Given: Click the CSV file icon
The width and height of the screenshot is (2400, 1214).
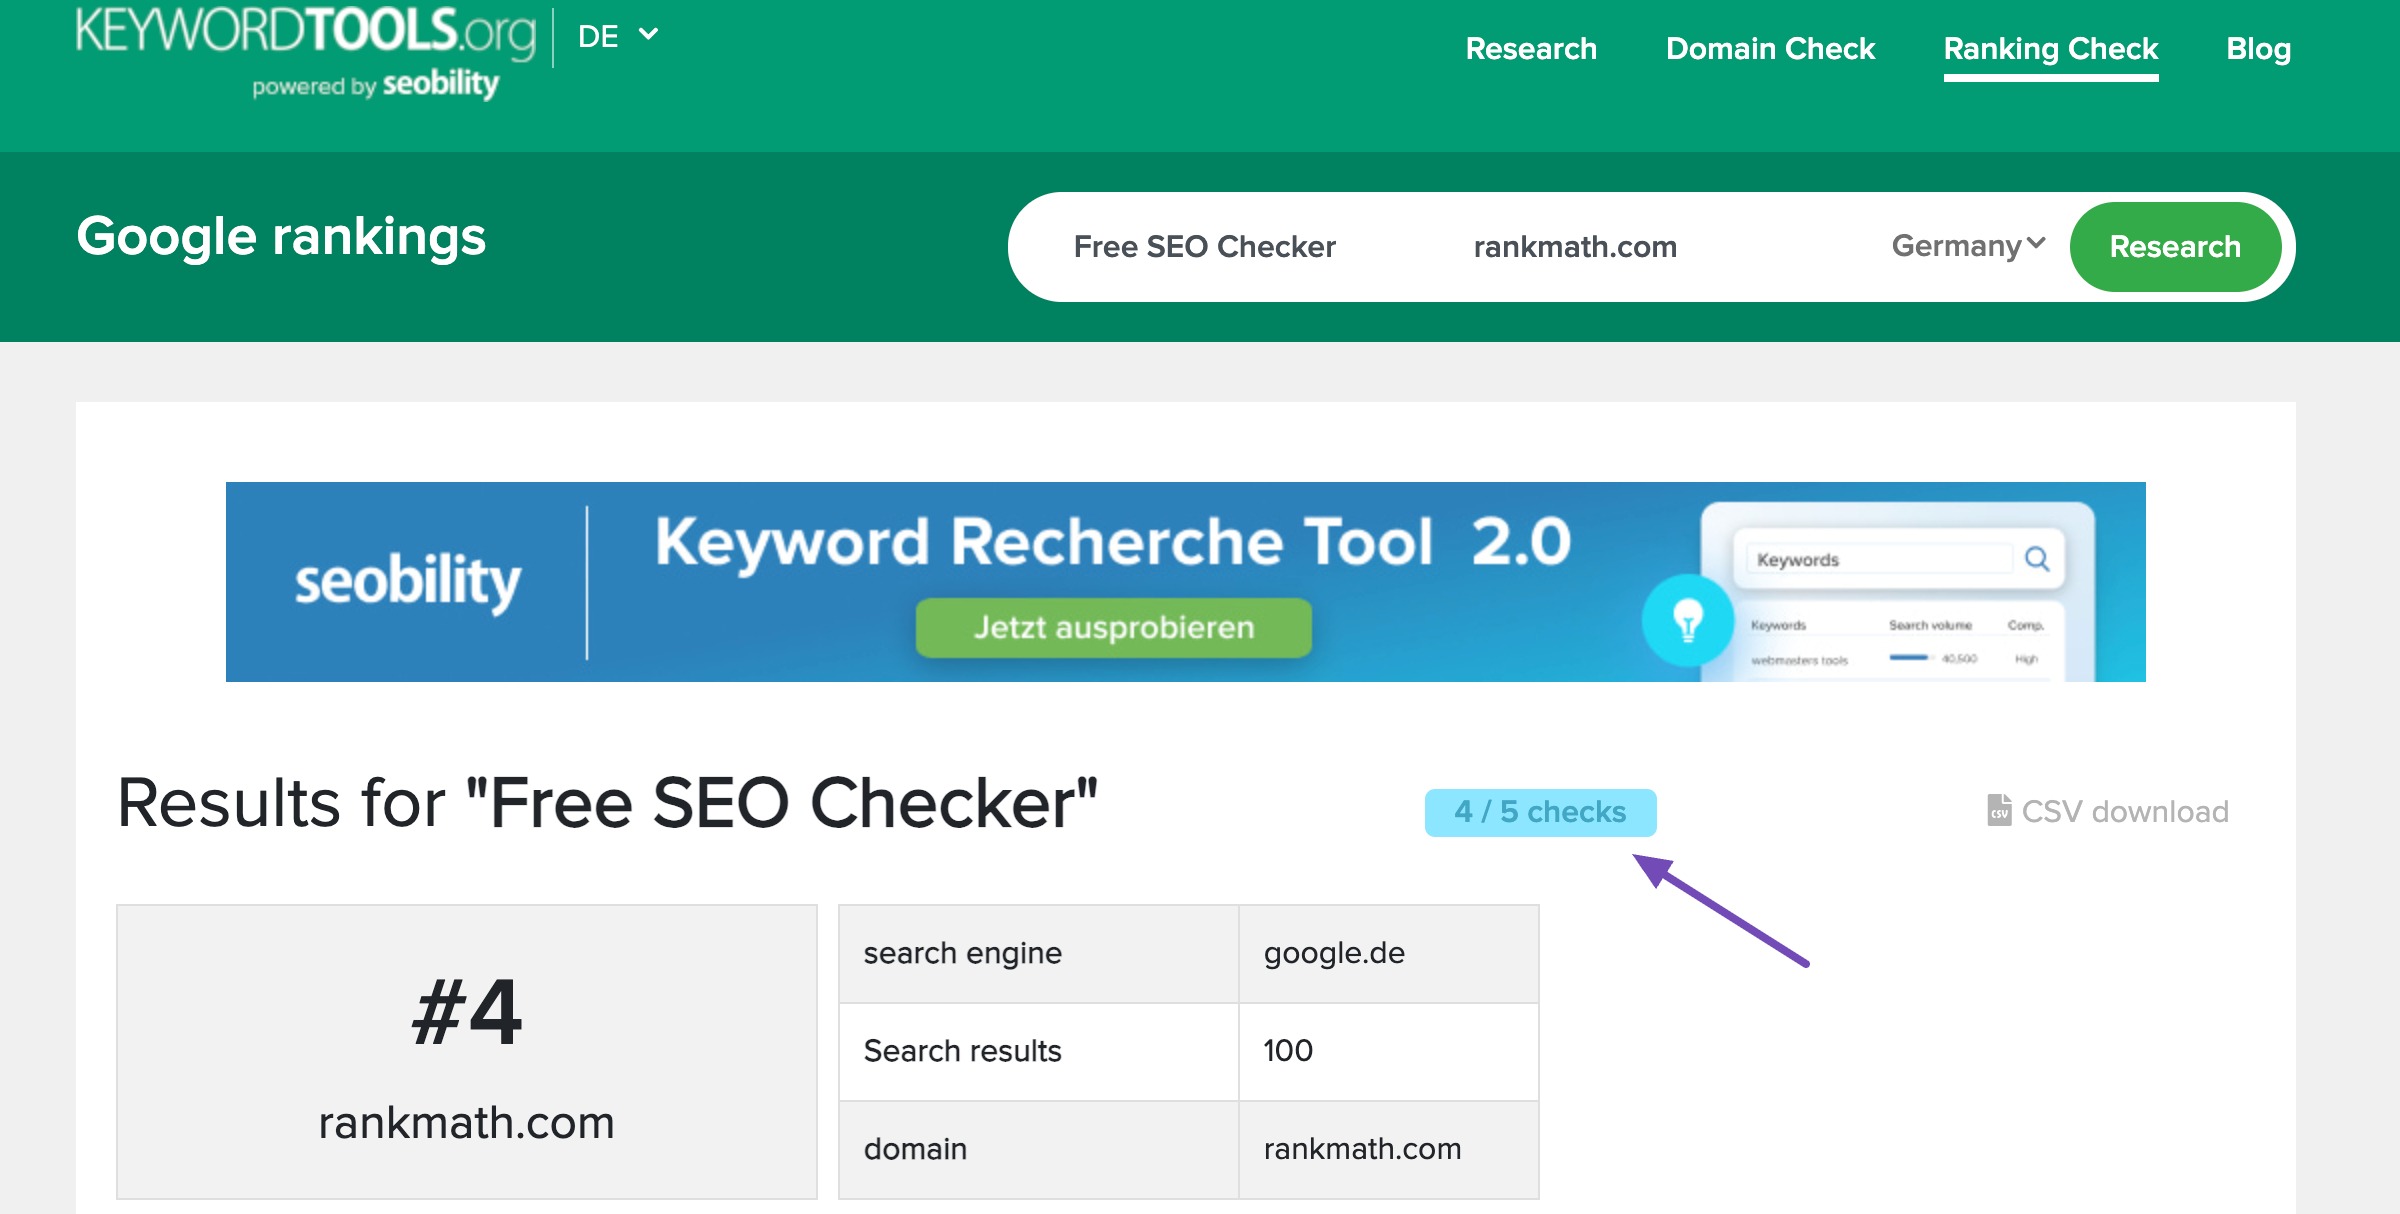Looking at the screenshot, I should 1998,810.
